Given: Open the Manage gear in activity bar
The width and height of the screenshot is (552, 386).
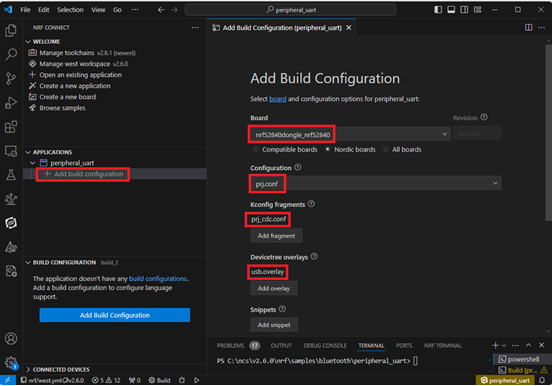Looking at the screenshot, I should coord(11,362).
